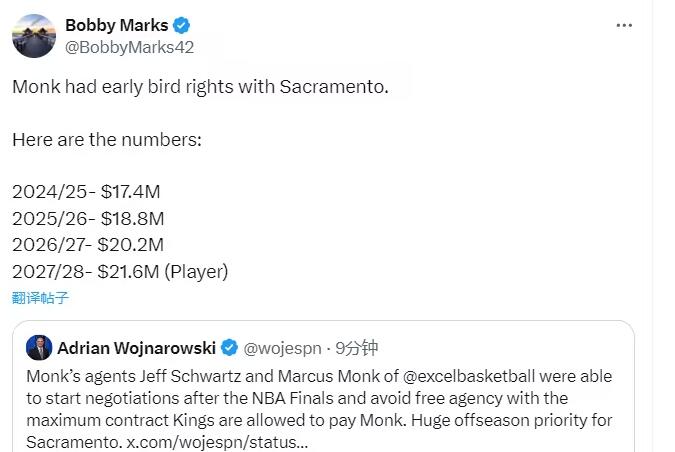Viewport: 675px width, 452px height.
Task: Open the x.com/wojespn/status link
Action: coord(216,442)
